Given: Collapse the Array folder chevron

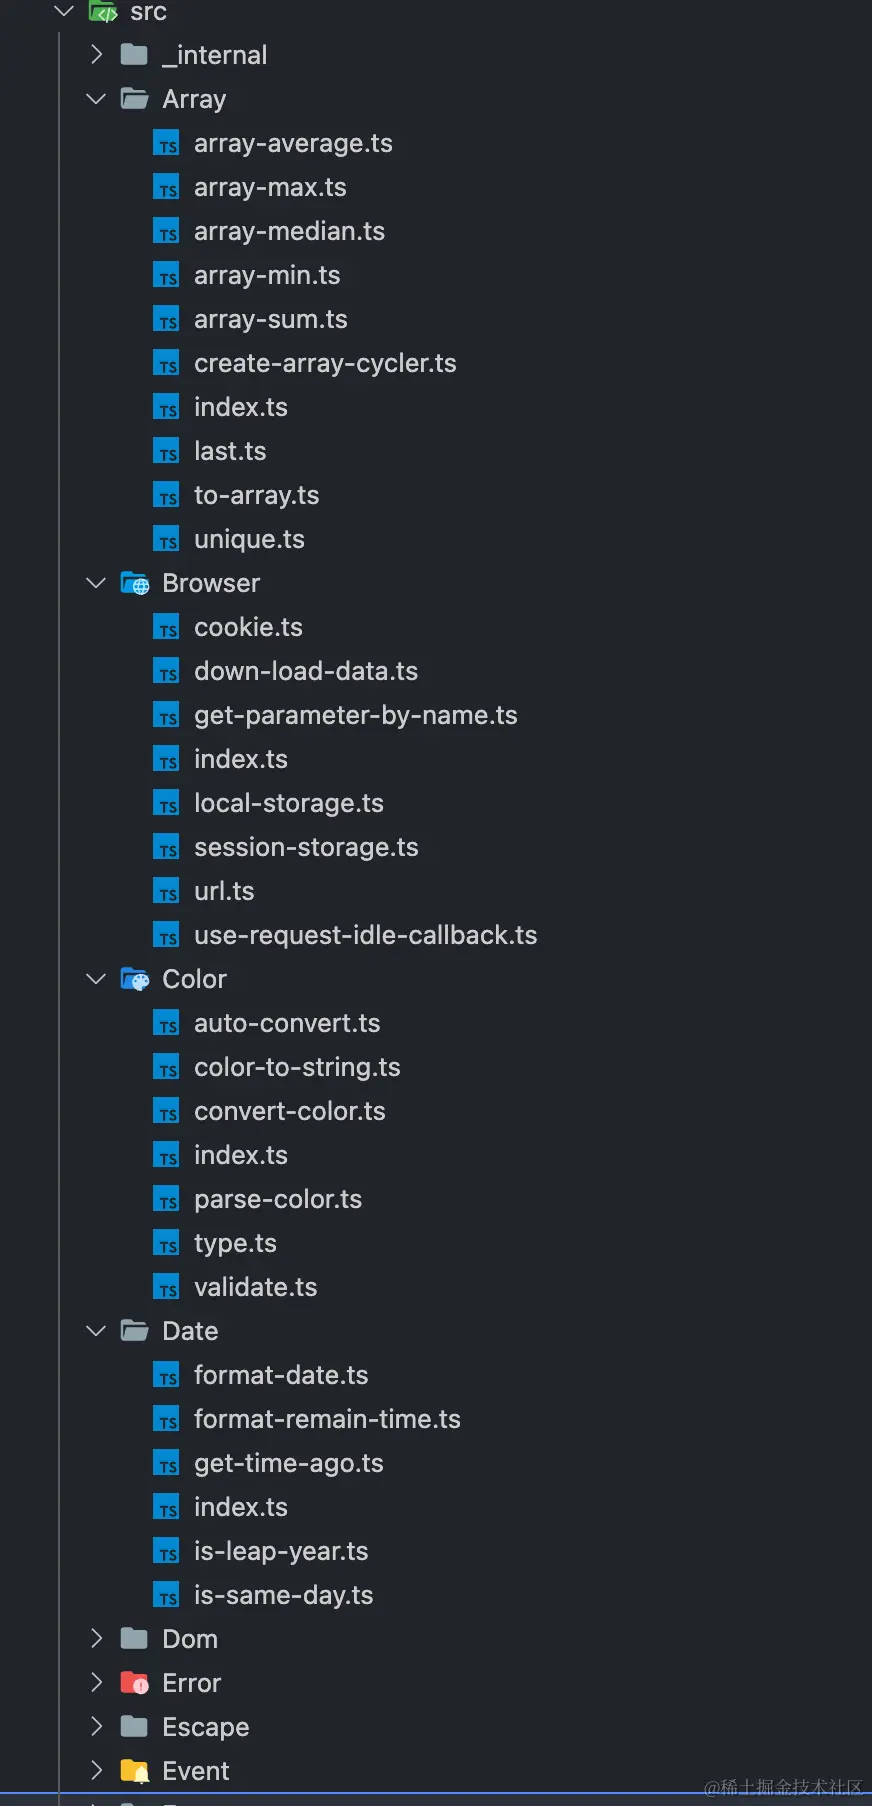Looking at the screenshot, I should coord(96,99).
